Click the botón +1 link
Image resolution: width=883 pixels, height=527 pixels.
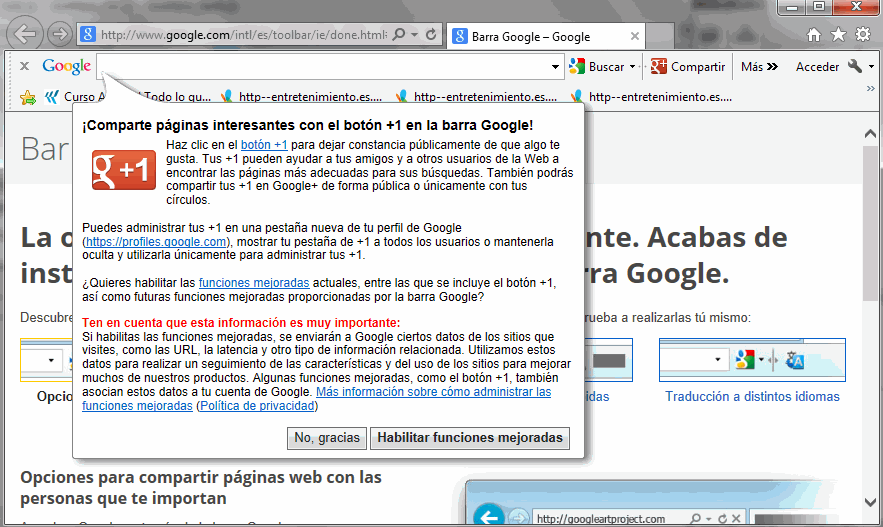[264, 145]
